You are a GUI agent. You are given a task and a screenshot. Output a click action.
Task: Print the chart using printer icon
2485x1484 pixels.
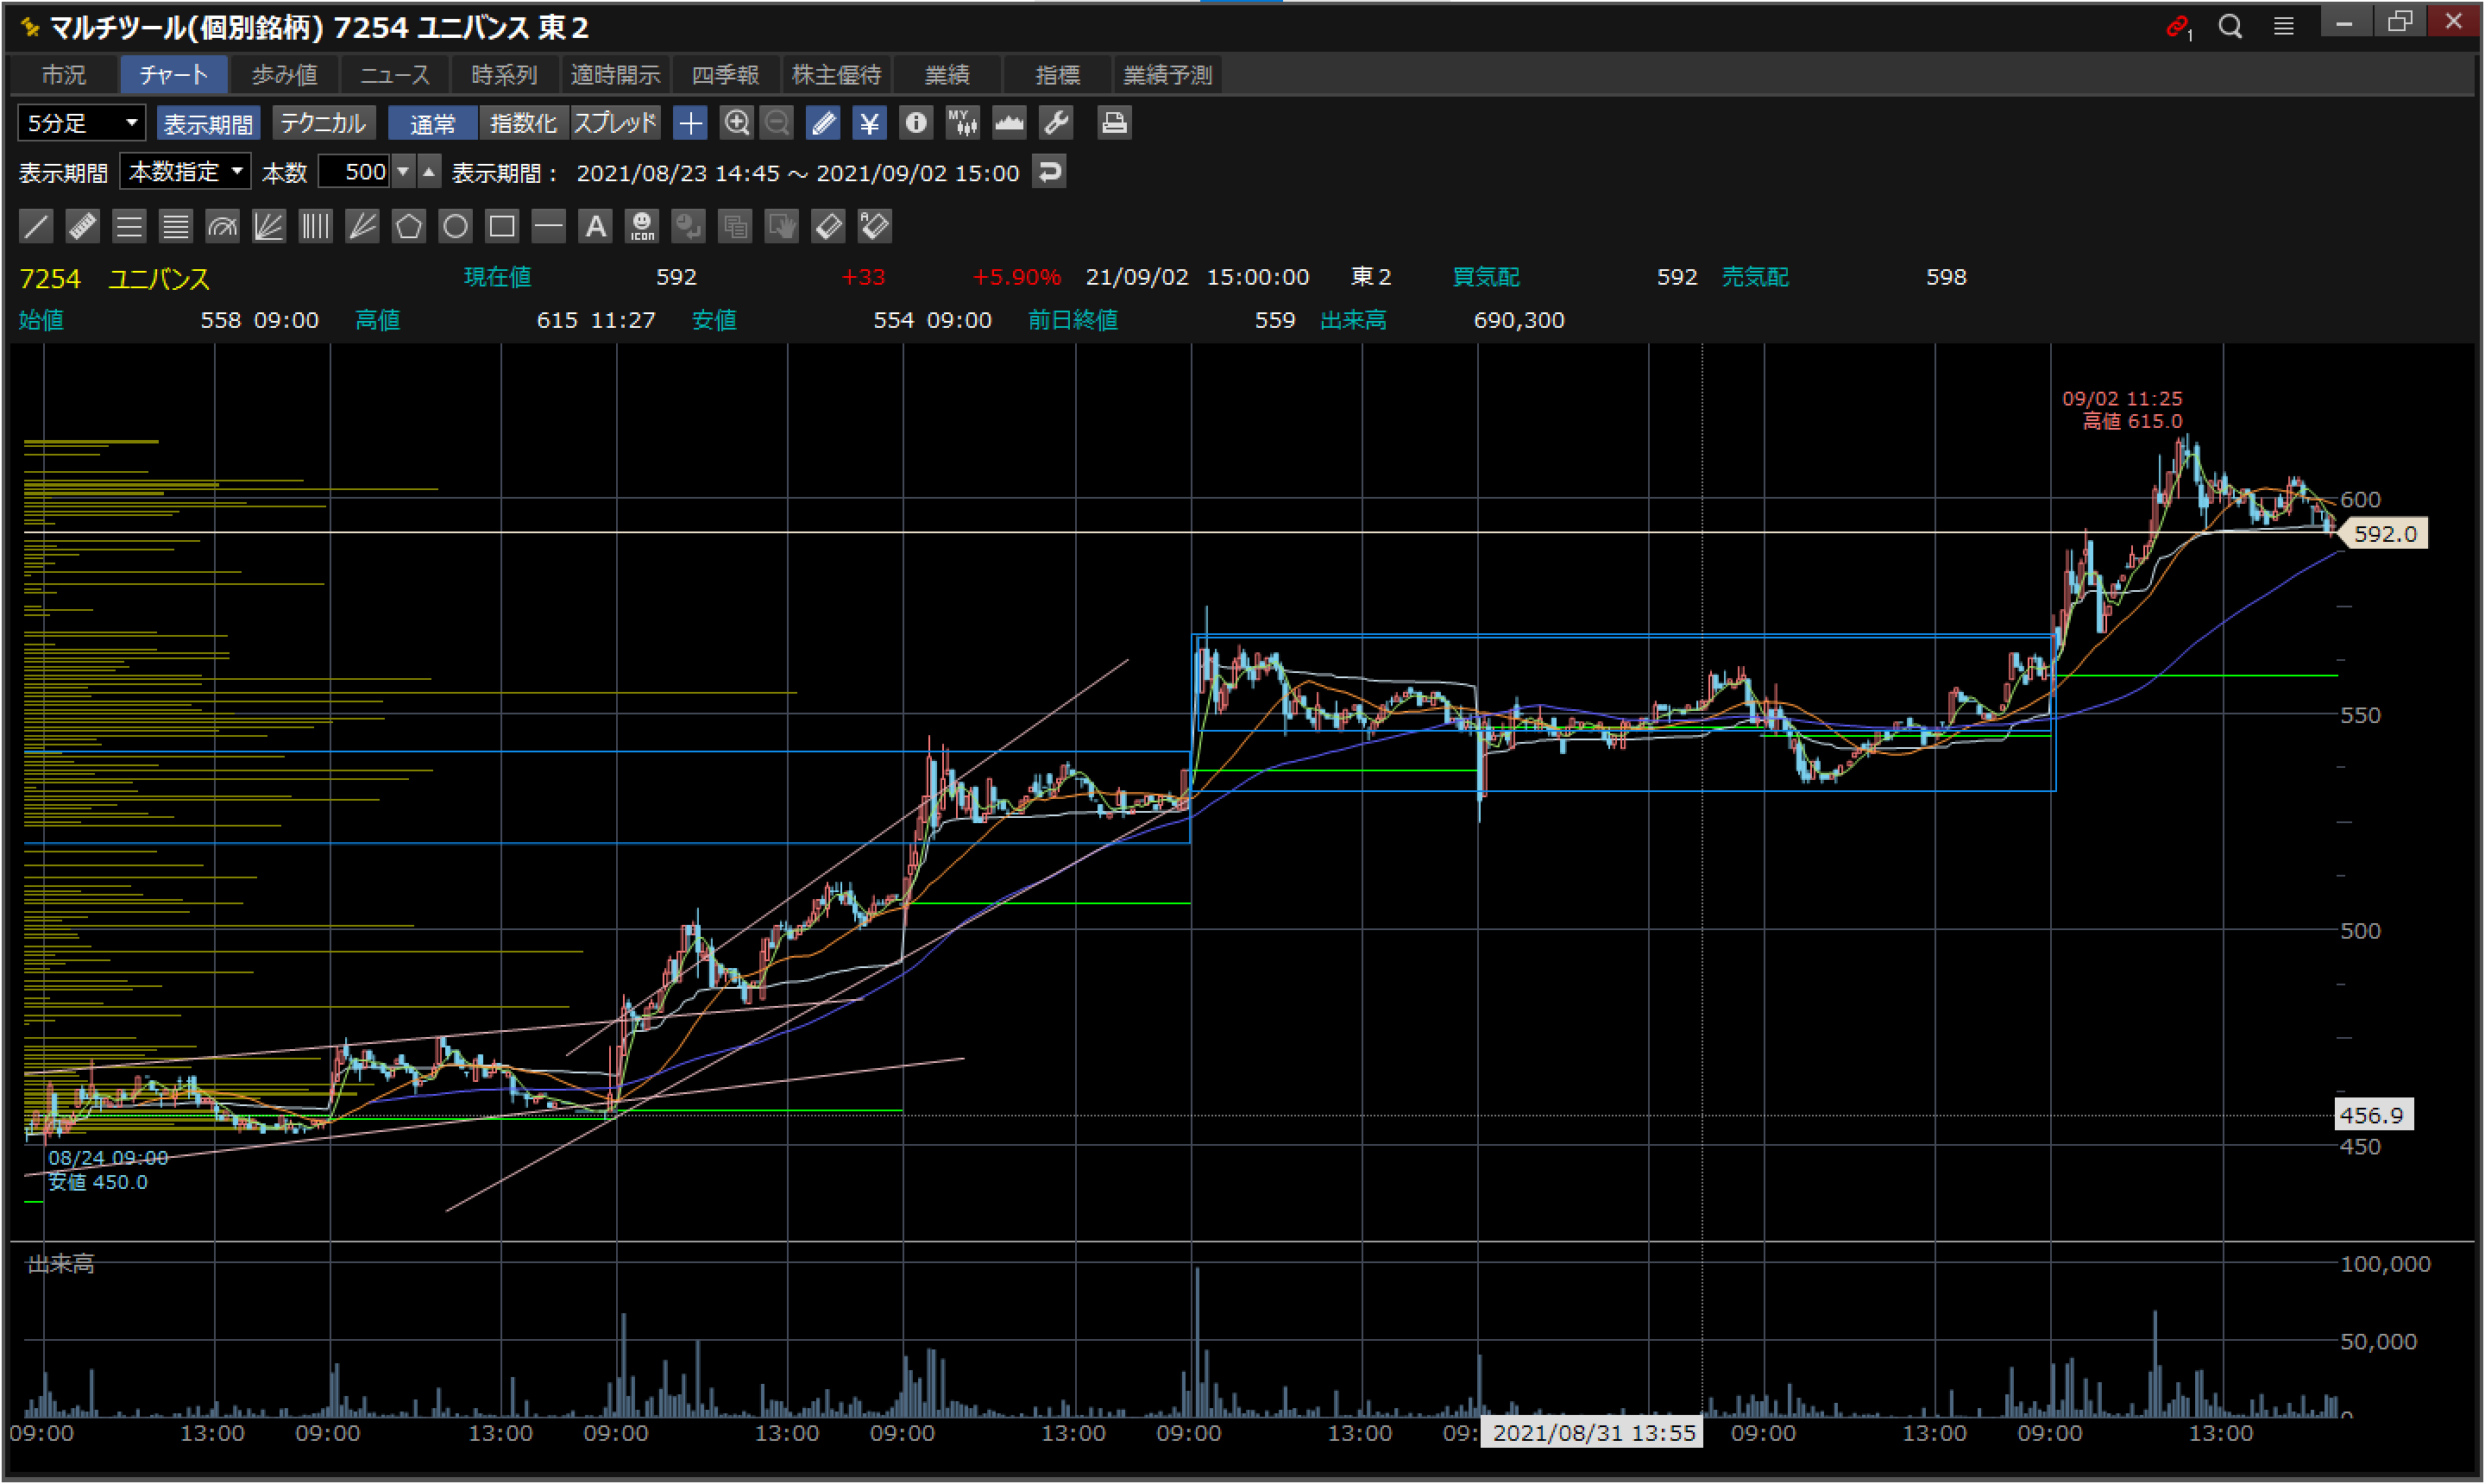coord(1113,123)
